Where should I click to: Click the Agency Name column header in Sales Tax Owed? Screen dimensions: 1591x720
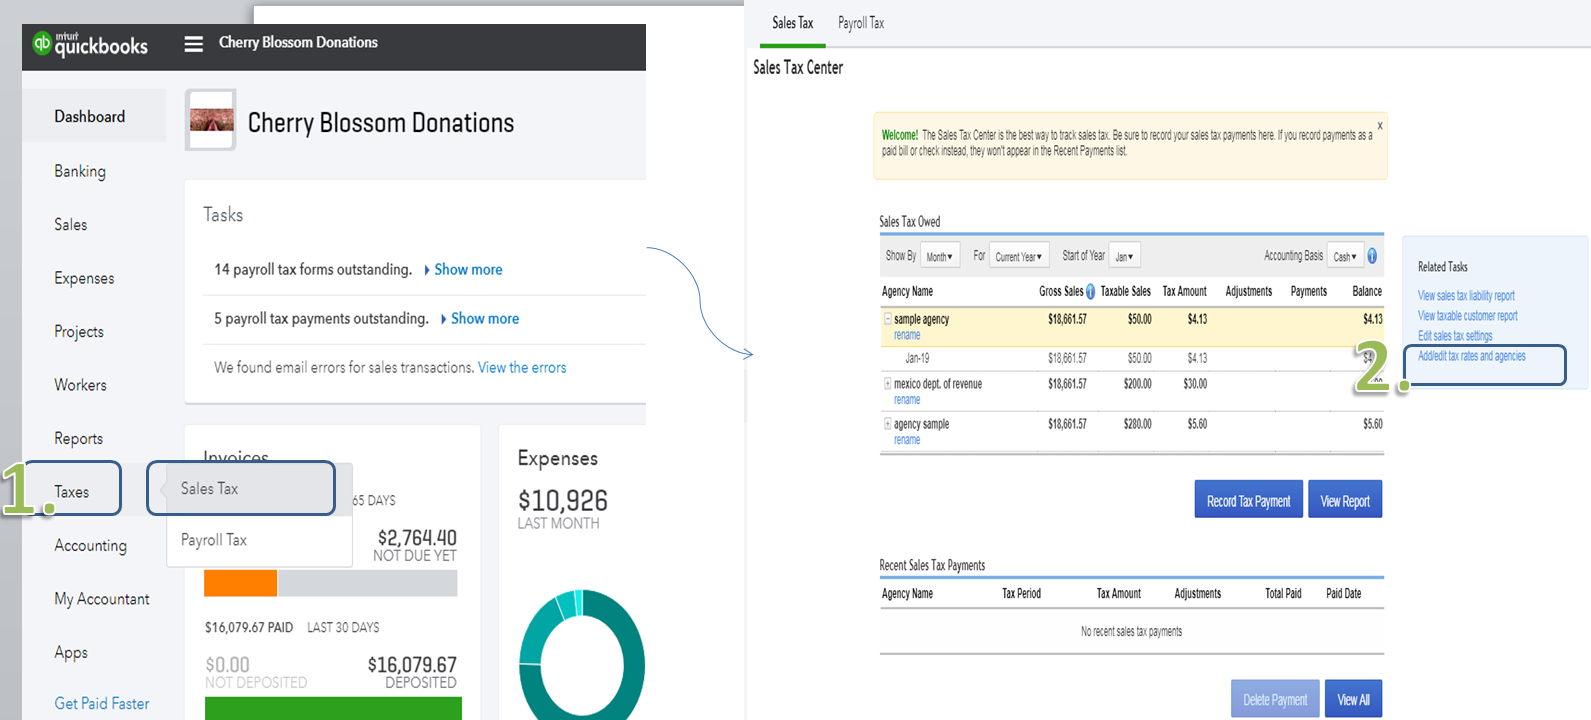tap(907, 292)
